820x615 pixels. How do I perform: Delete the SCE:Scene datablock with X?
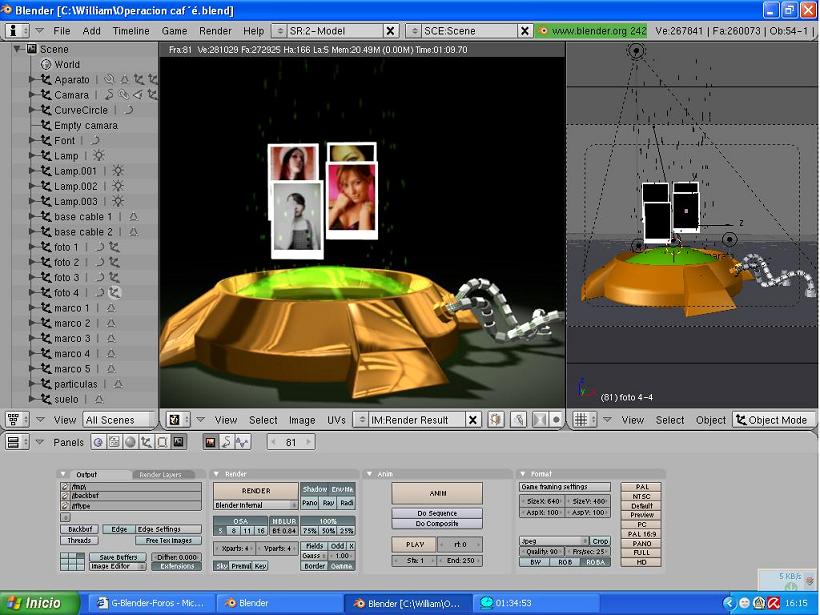coord(527,31)
